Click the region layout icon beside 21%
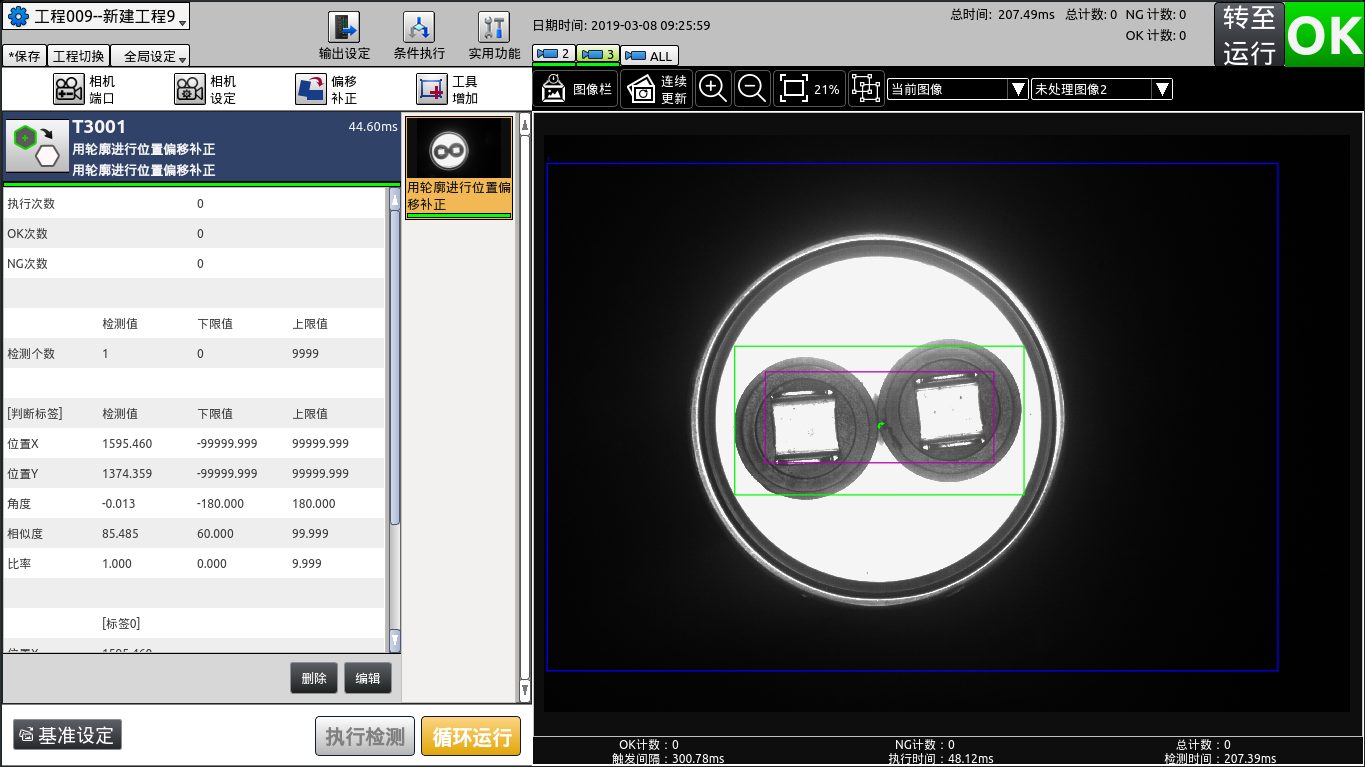This screenshot has width=1365, height=767. click(866, 89)
